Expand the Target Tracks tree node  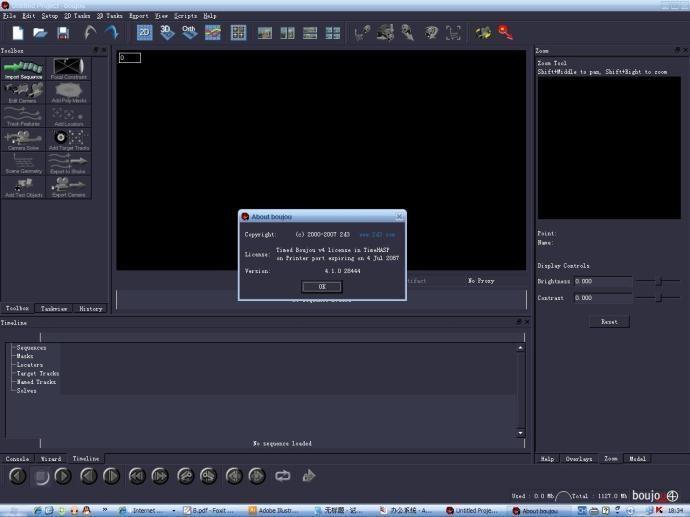coord(37,373)
